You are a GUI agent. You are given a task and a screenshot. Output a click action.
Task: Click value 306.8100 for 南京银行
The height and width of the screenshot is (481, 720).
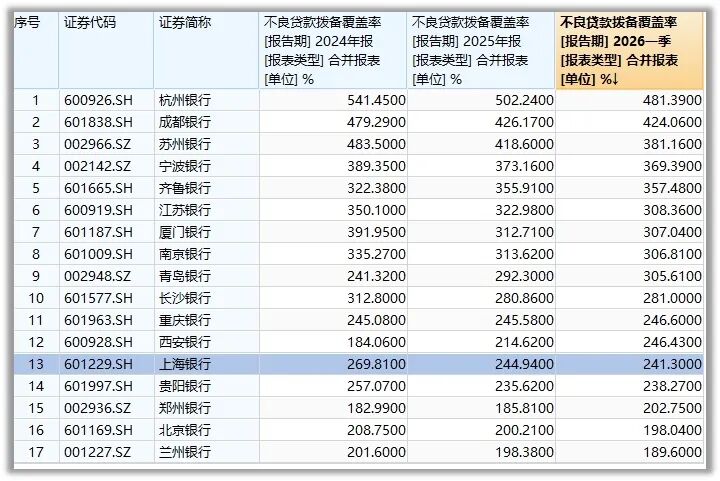(x=672, y=254)
